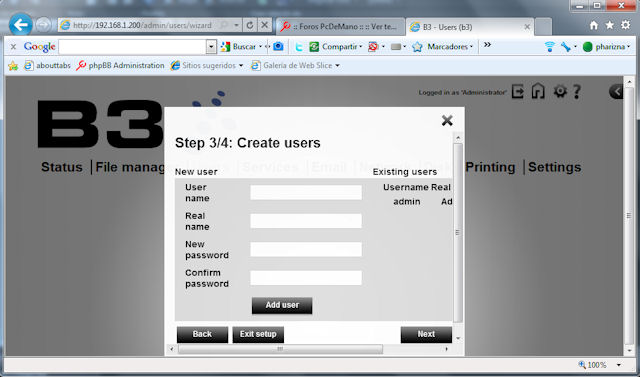Click the Add user button
The height and width of the screenshot is (377, 640).
tap(282, 305)
